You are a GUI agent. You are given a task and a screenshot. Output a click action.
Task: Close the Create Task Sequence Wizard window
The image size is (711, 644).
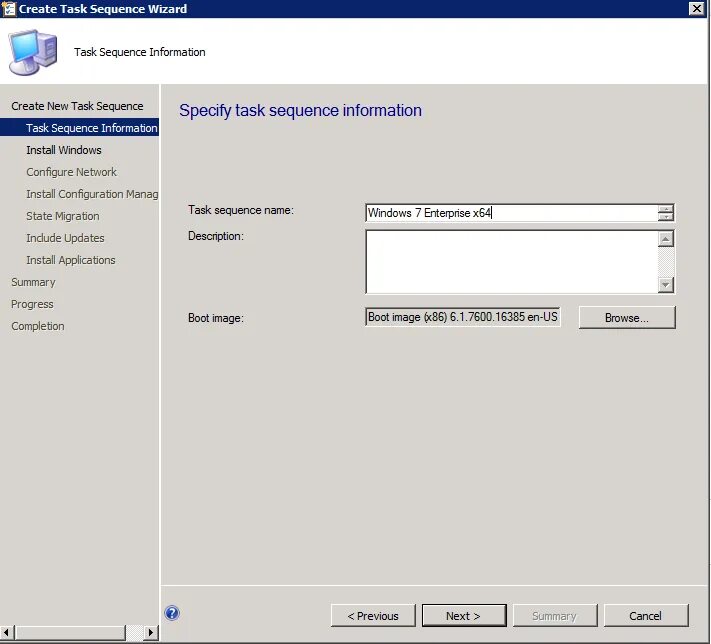pos(696,8)
